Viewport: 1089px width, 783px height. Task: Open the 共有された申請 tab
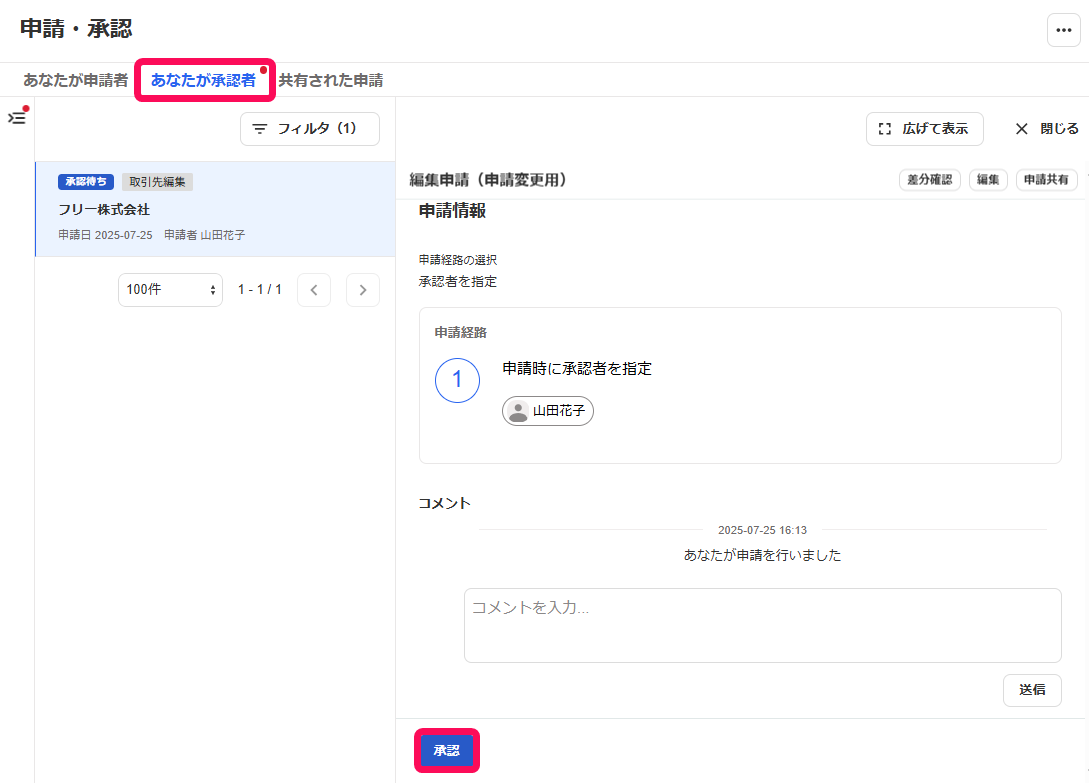331,81
